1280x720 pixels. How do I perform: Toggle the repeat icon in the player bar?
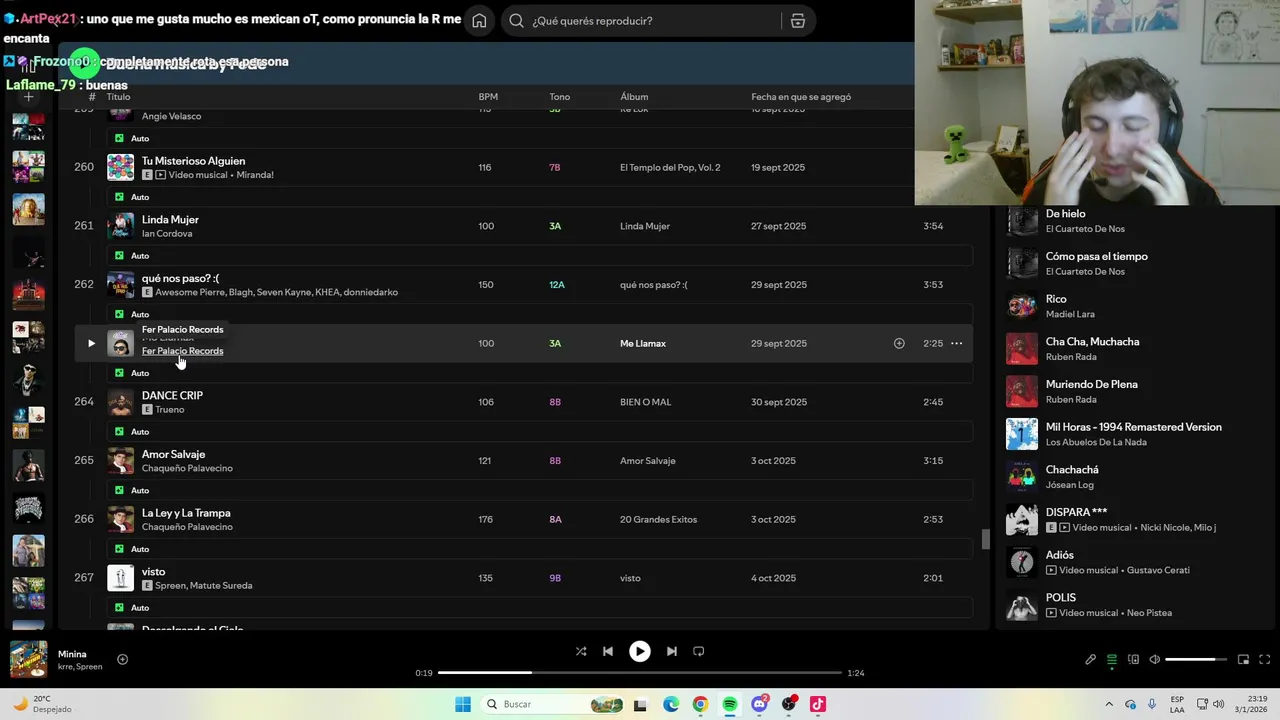[x=699, y=651]
